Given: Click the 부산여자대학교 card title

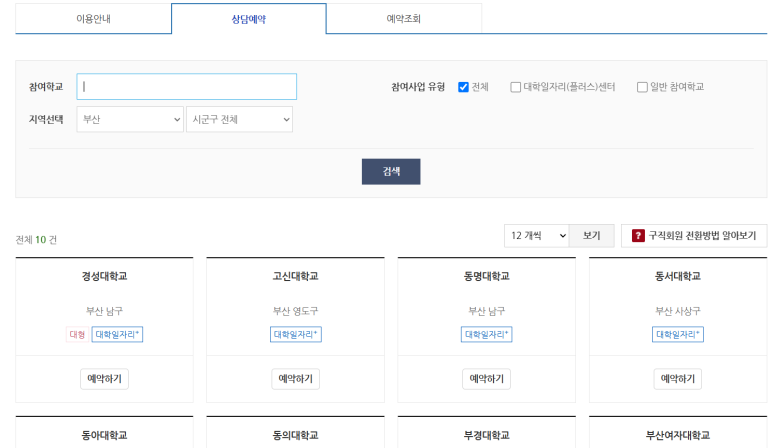Looking at the screenshot, I should click(x=678, y=435).
